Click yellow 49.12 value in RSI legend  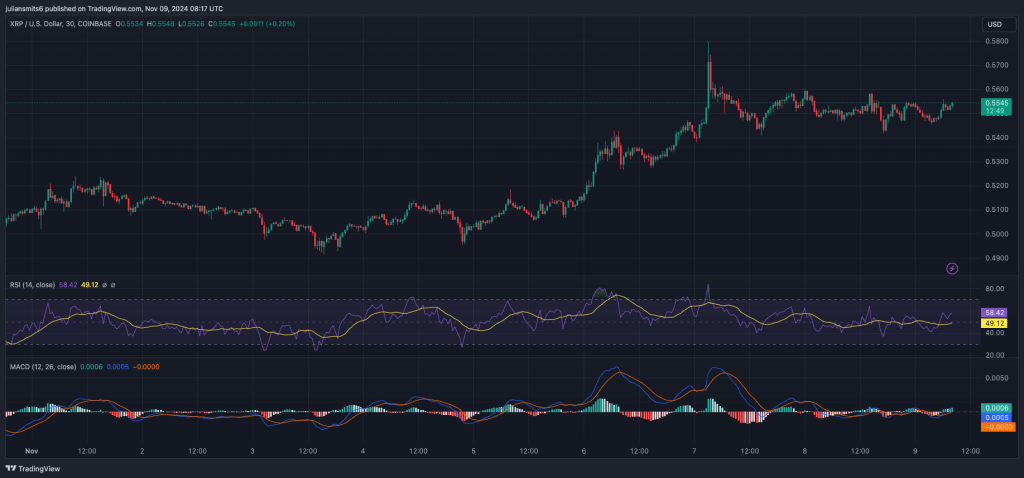coord(90,285)
